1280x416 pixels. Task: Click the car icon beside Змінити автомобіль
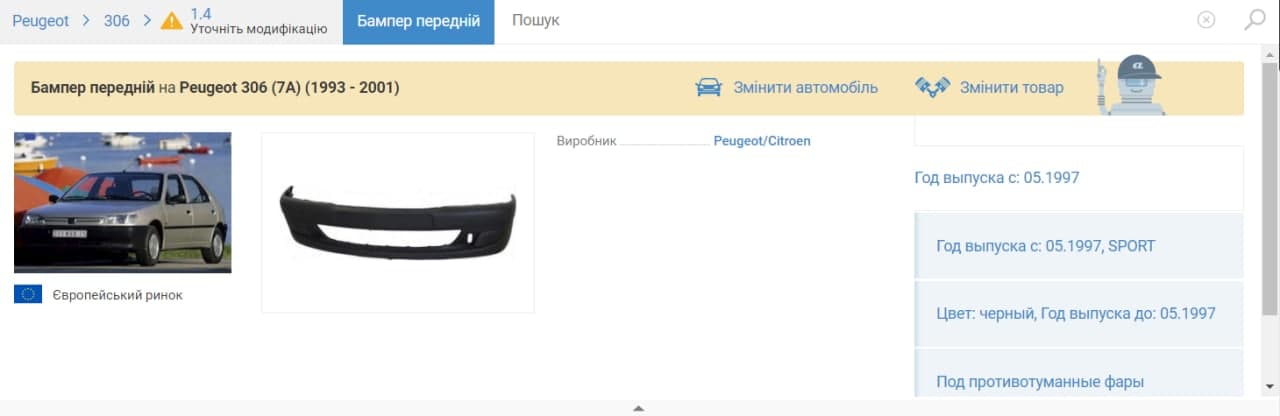(709, 87)
